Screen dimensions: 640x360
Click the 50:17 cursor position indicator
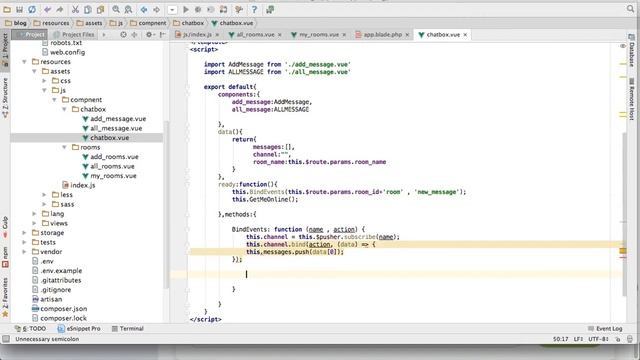tap(560, 339)
